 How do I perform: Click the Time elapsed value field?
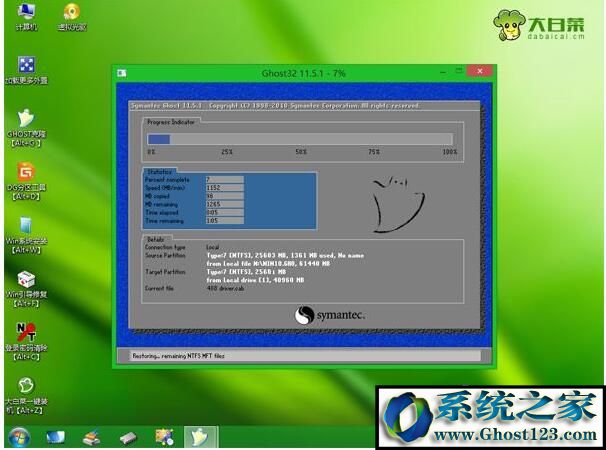(225, 212)
